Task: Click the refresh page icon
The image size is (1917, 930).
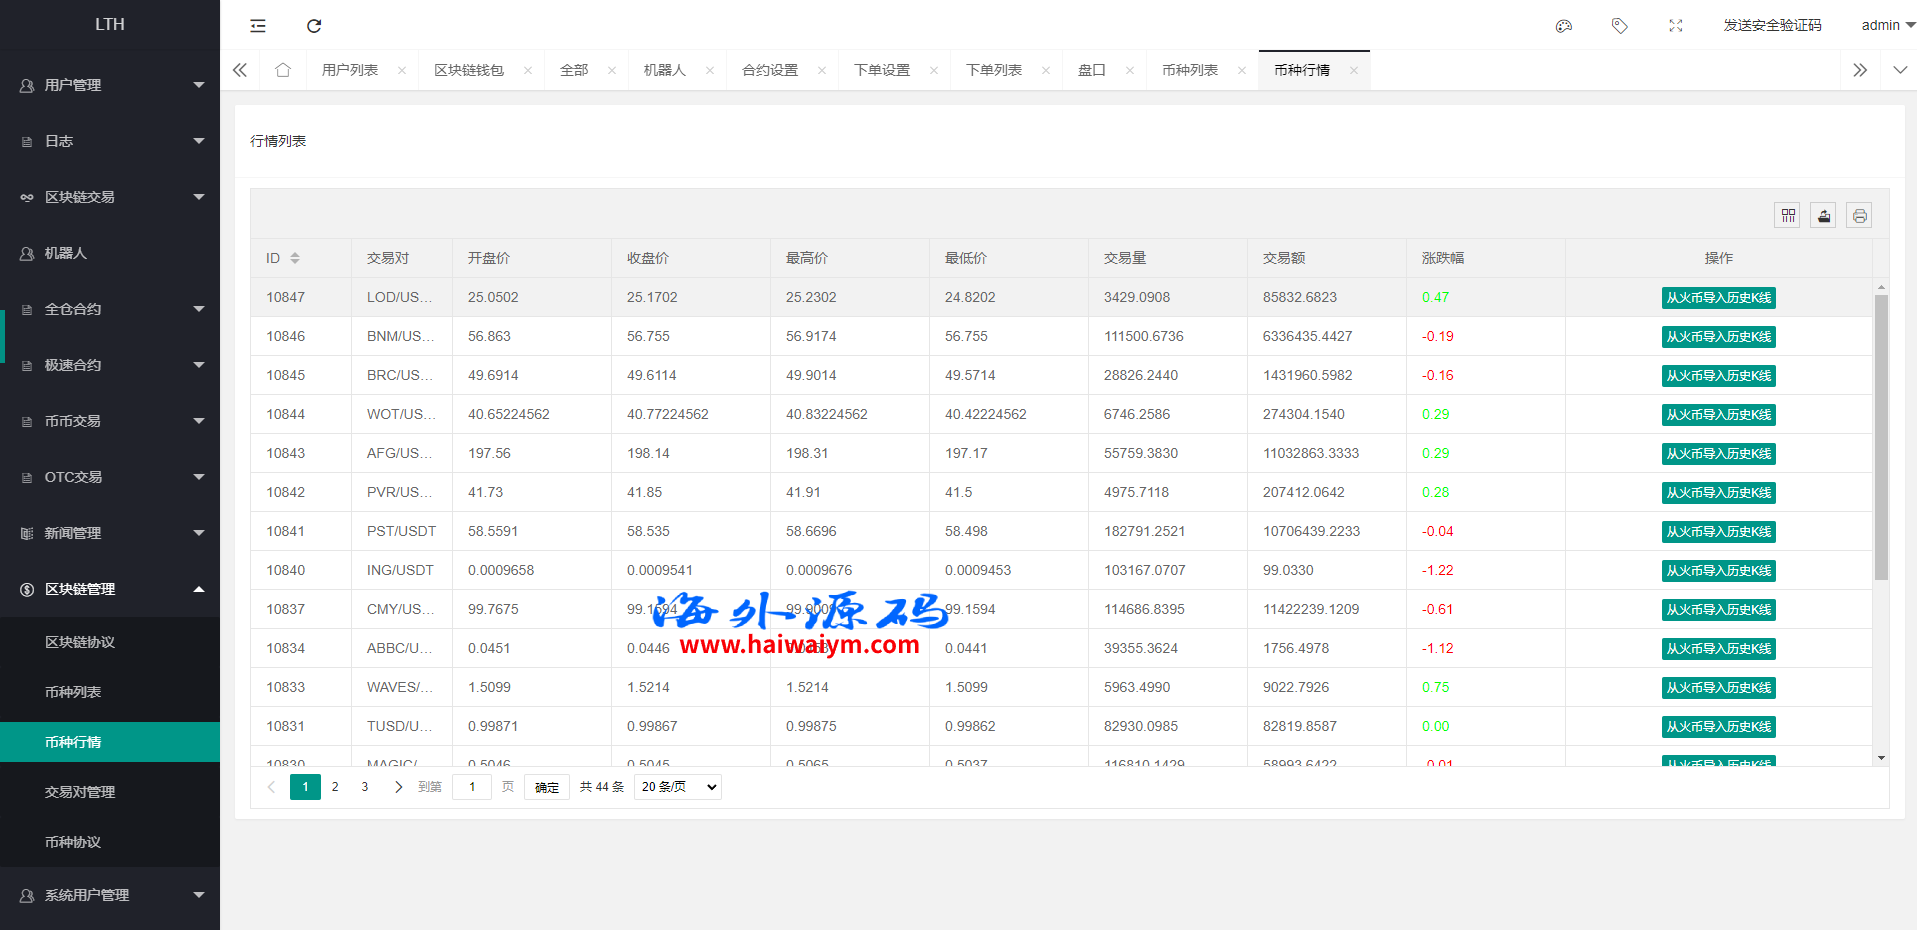Action: [314, 26]
